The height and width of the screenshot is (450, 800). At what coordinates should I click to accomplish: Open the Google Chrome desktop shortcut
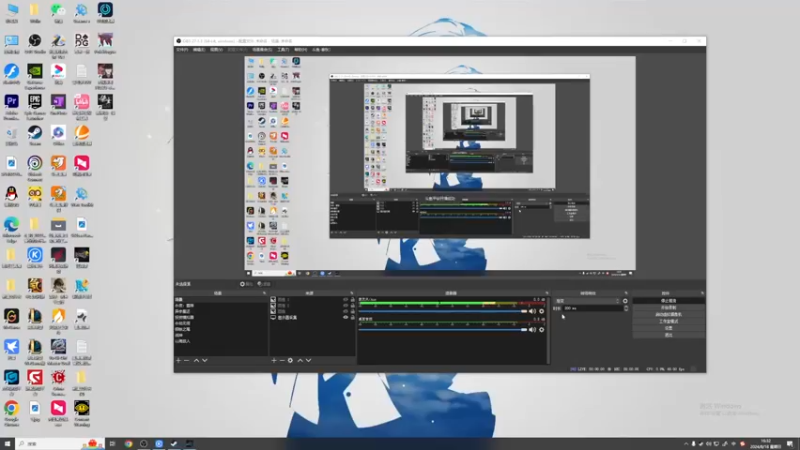[x=11, y=413]
